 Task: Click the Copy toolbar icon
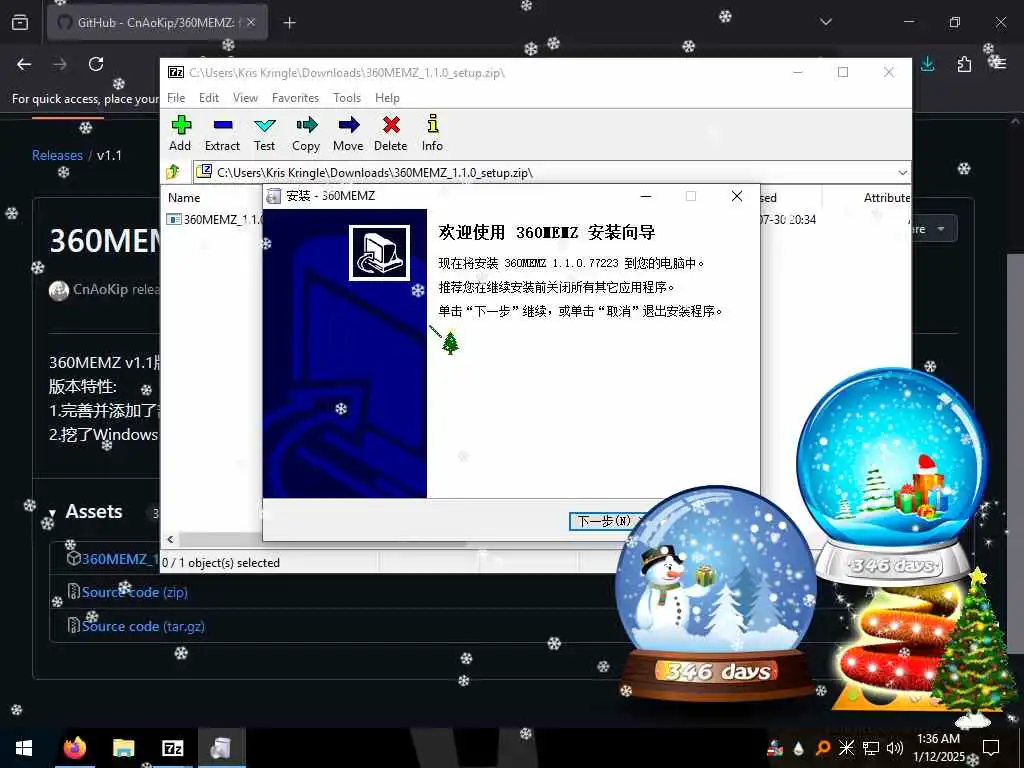click(x=306, y=134)
